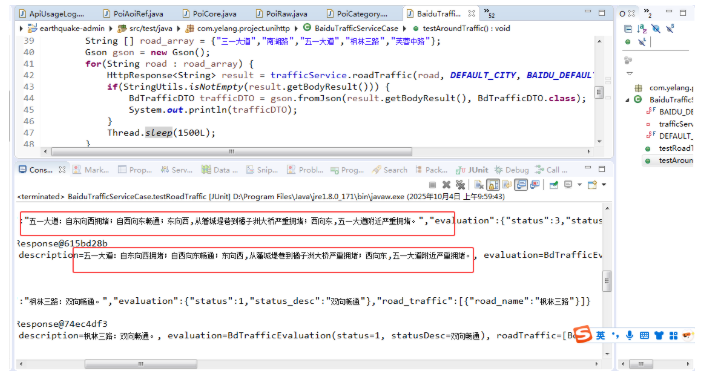Image resolution: width=701 pixels, height=376 pixels.
Task: Switch to PoiCategory editor tab
Action: tap(358, 14)
